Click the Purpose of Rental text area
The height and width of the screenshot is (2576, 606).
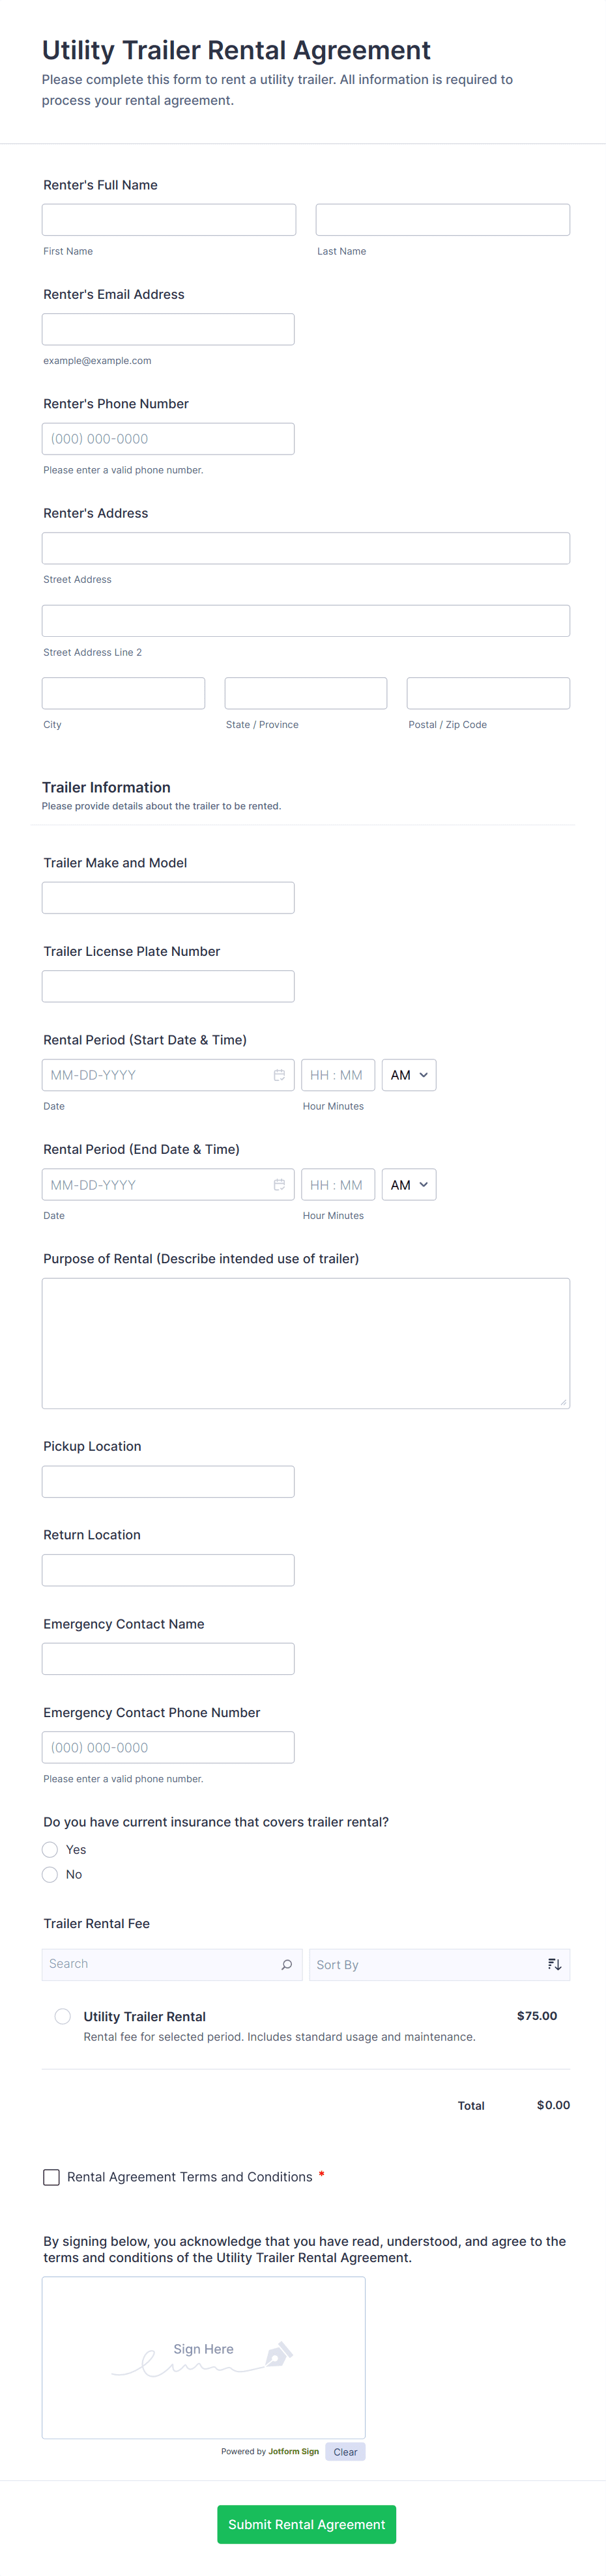pyautogui.click(x=306, y=1343)
